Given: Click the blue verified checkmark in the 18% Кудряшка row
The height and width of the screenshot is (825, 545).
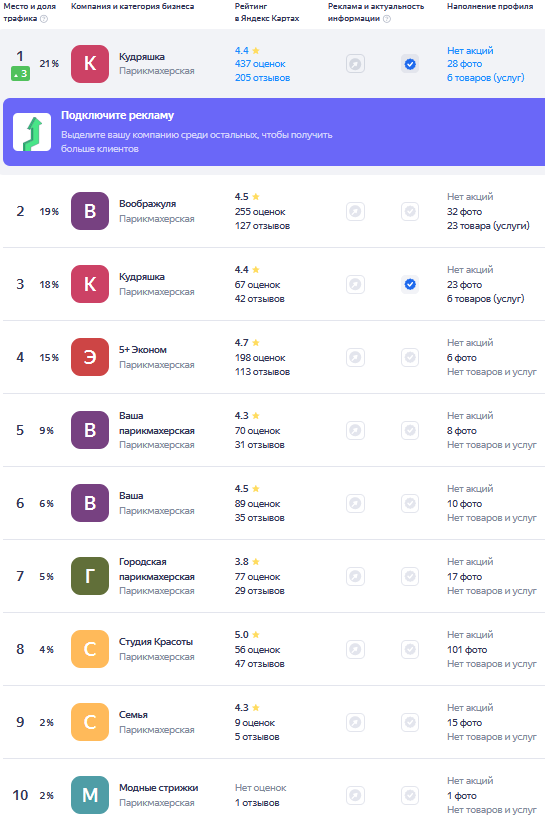Looking at the screenshot, I should pyautogui.click(x=410, y=285).
